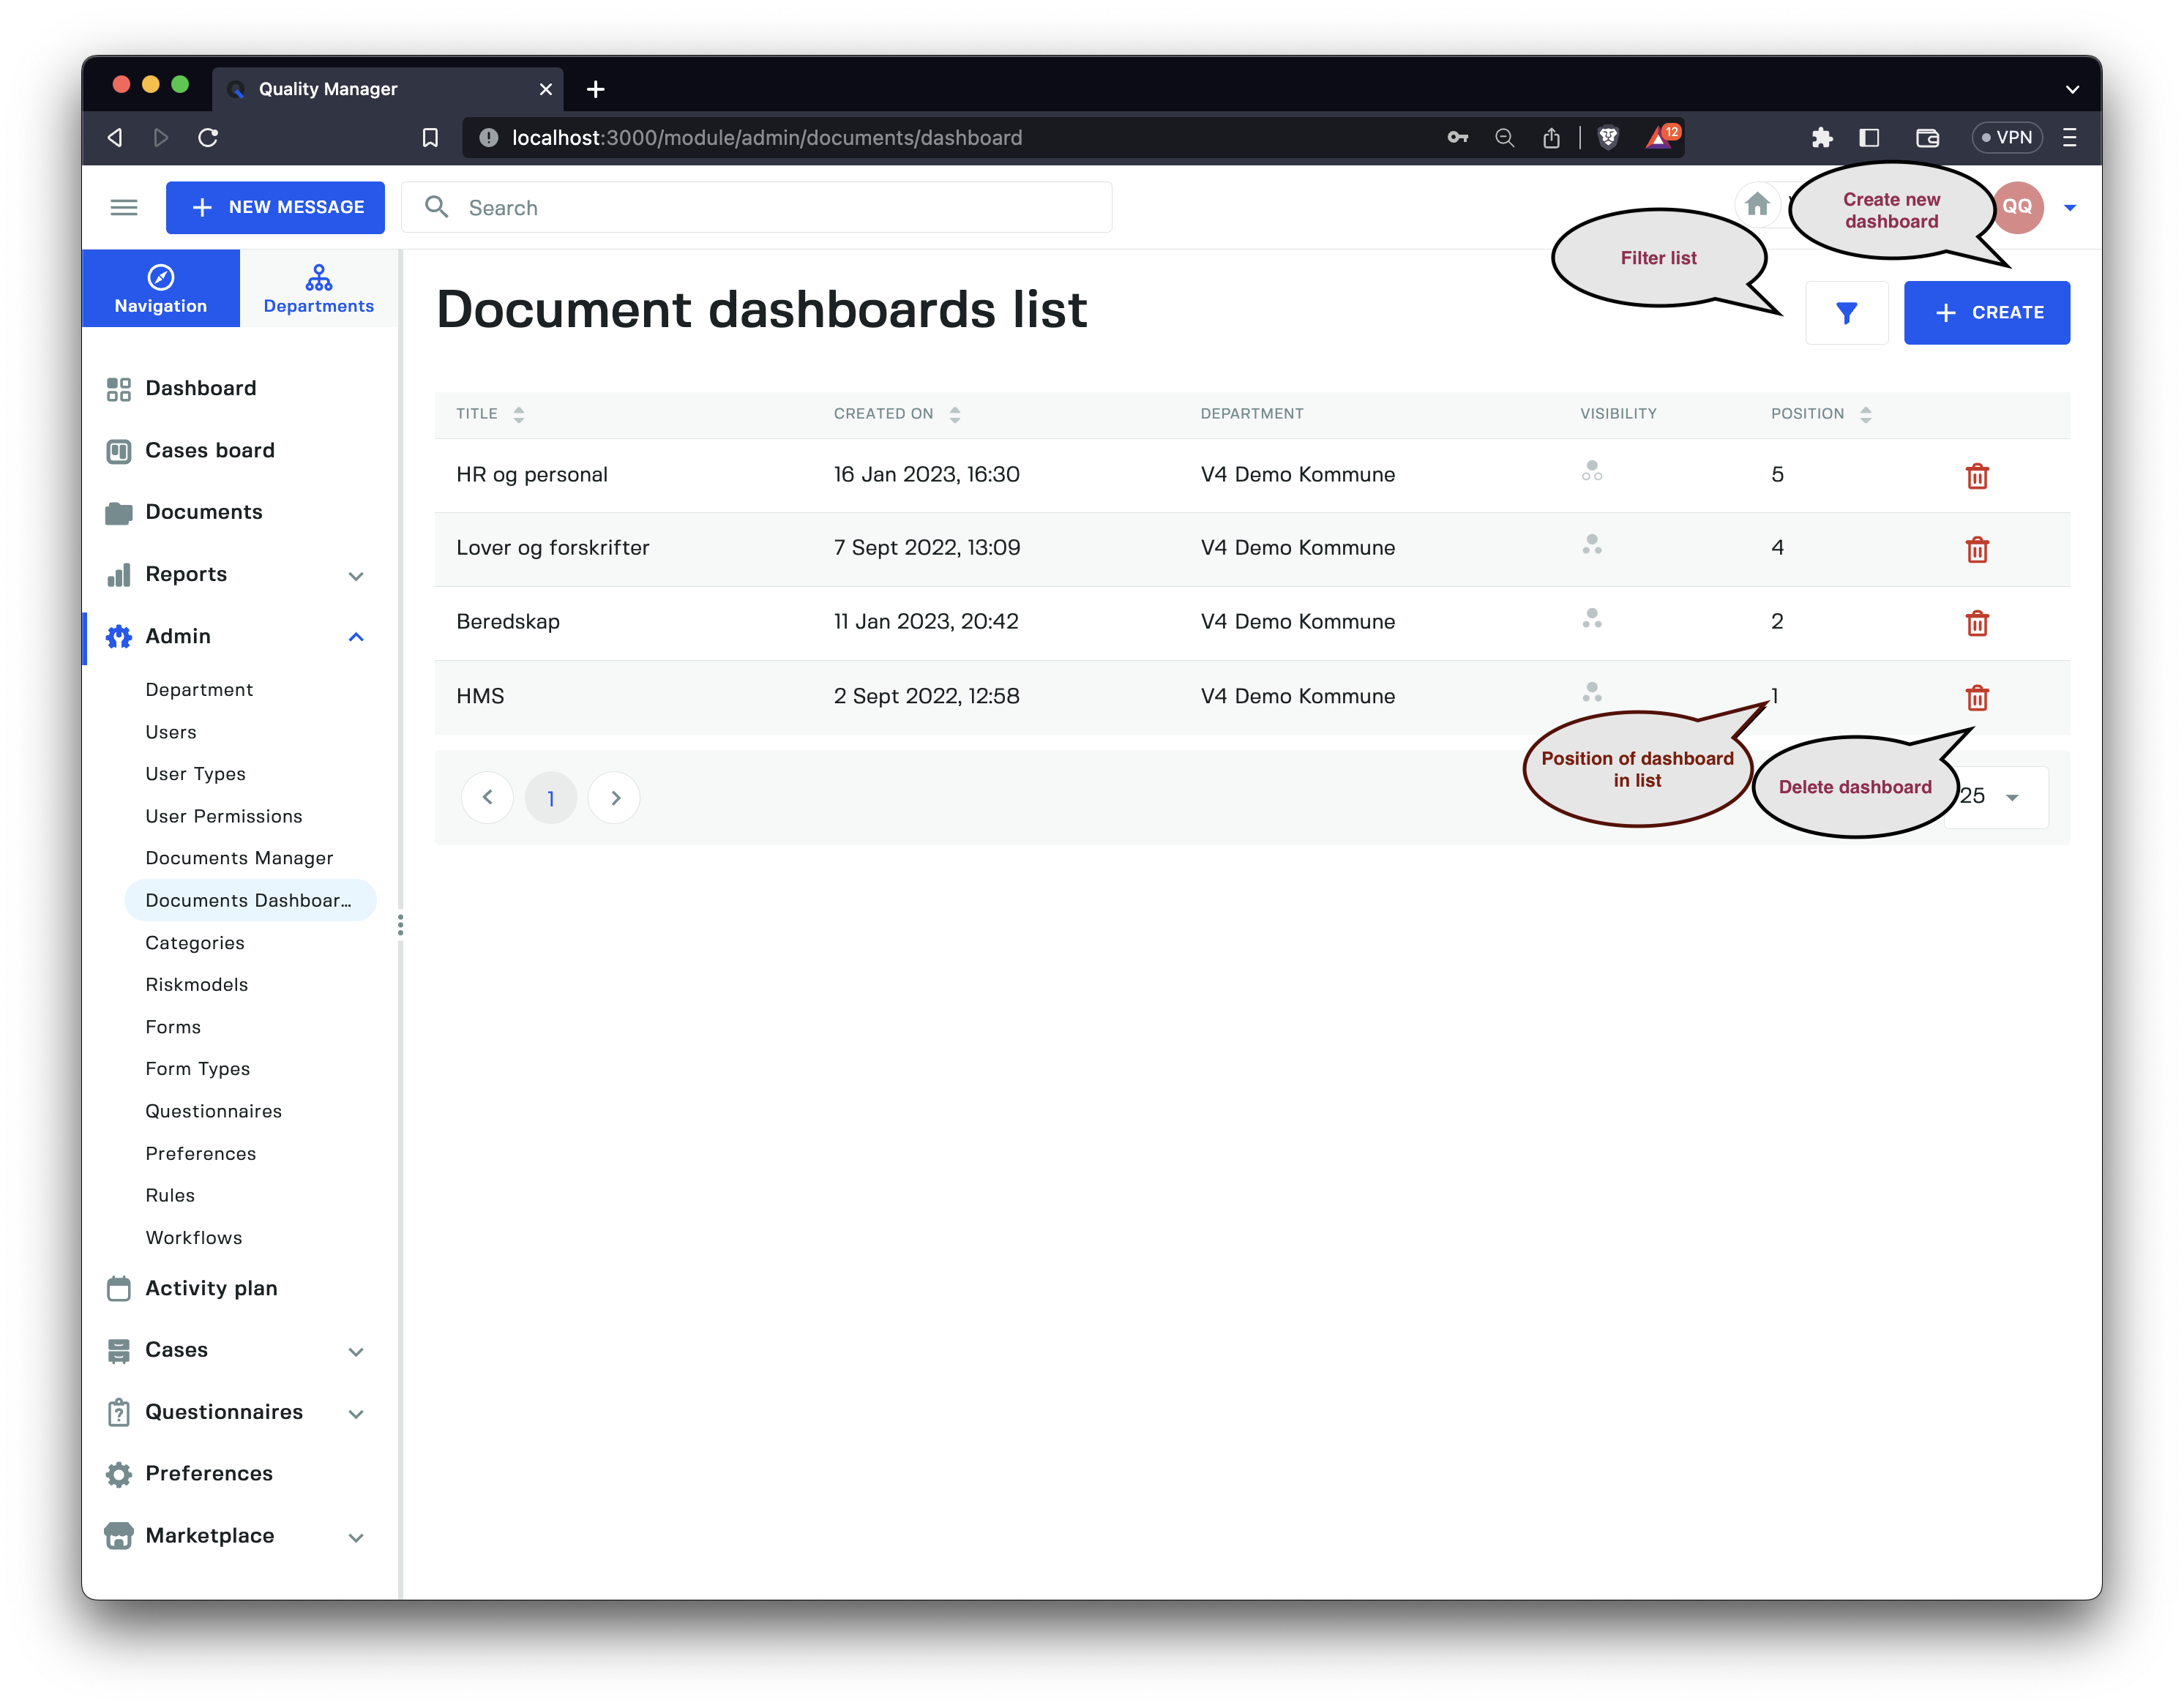Screen dimensions: 2184x1708
Task: Reload the page in browser
Action: tap(208, 138)
